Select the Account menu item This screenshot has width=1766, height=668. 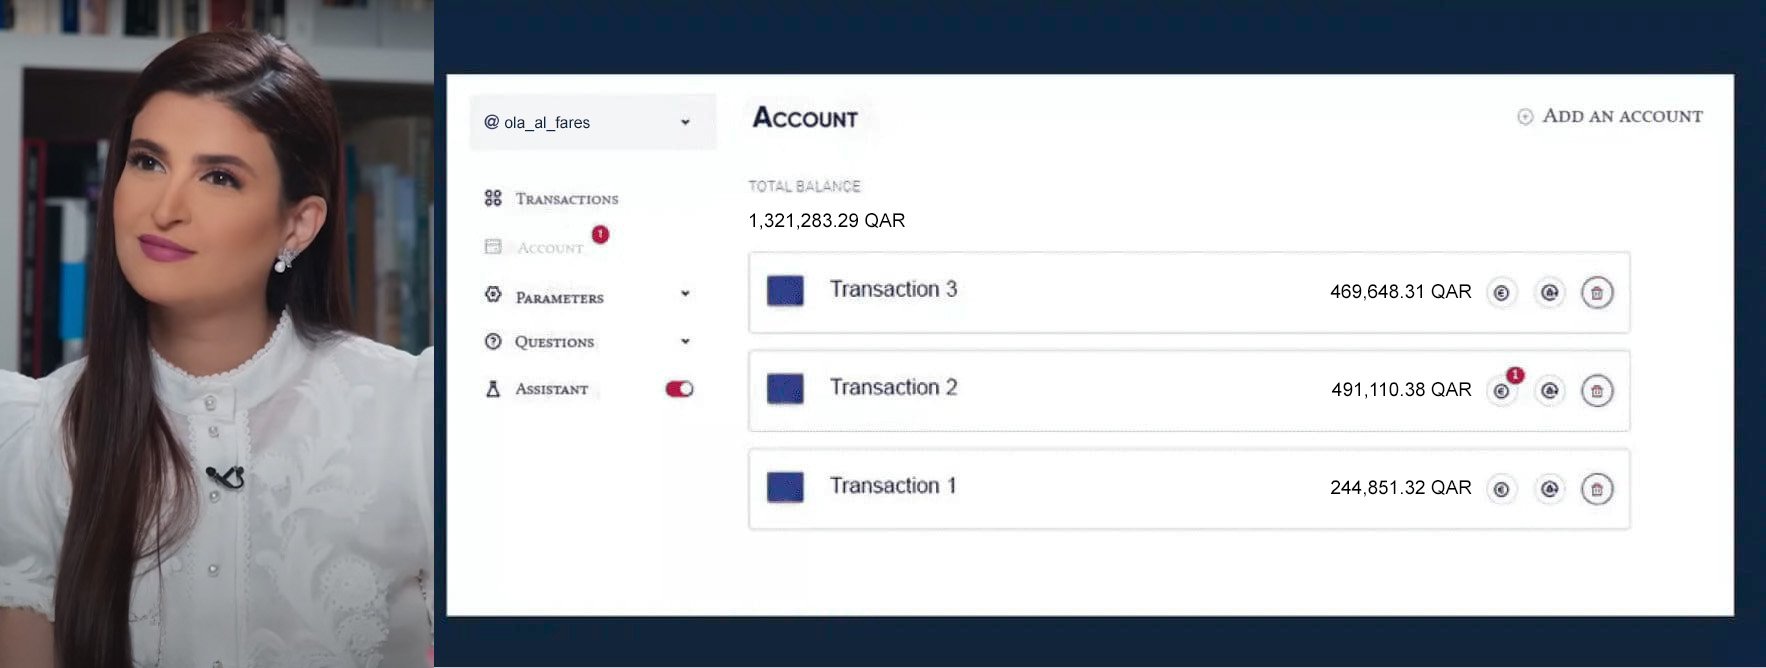(x=549, y=247)
